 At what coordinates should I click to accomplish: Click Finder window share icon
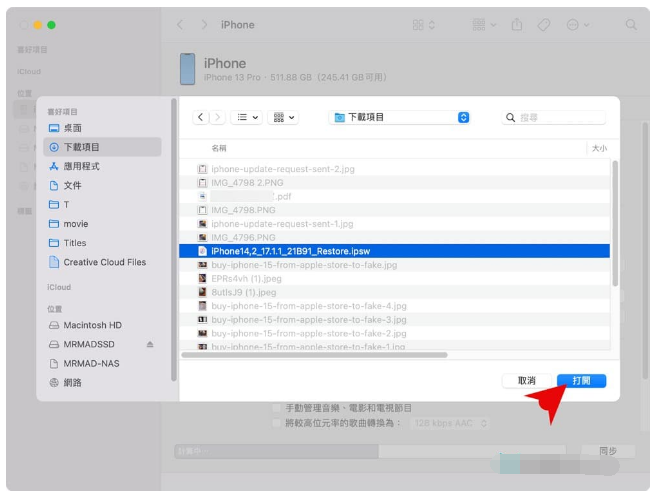click(517, 25)
